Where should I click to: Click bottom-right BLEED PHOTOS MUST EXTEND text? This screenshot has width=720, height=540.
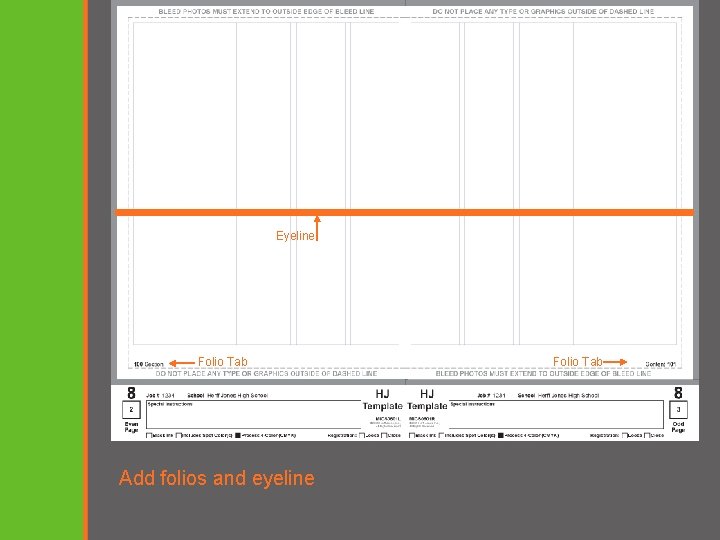pos(543,374)
